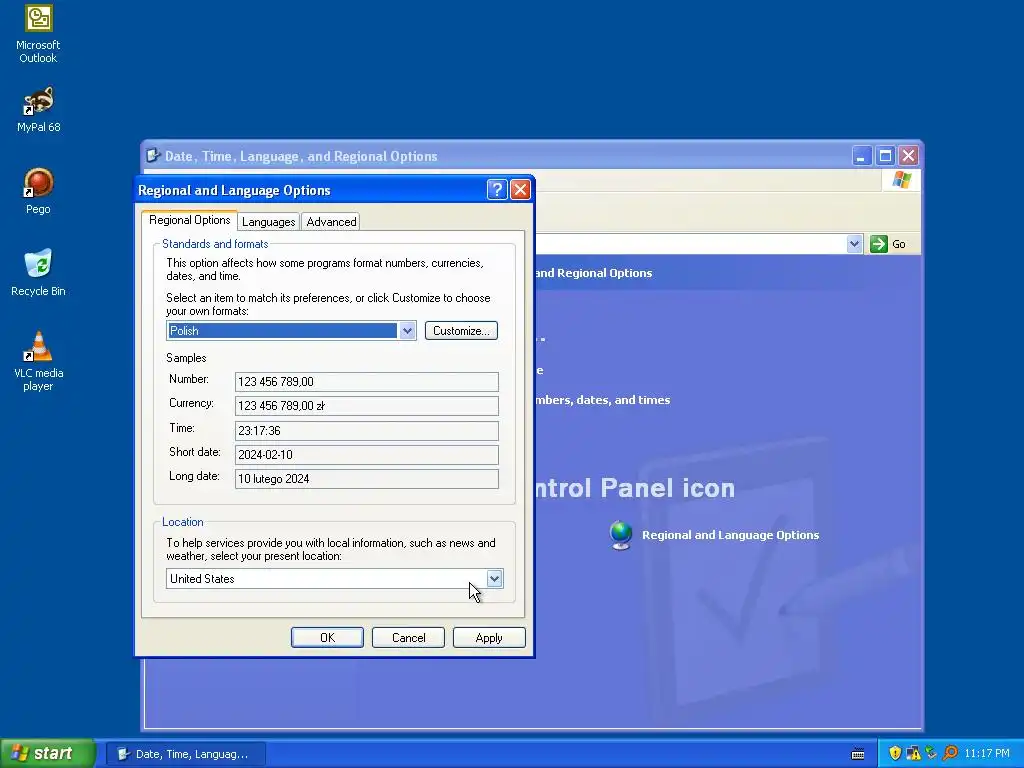Screen dimensions: 1024x768
Task: Expand the United States location dropdown arrow
Action: pos(494,579)
